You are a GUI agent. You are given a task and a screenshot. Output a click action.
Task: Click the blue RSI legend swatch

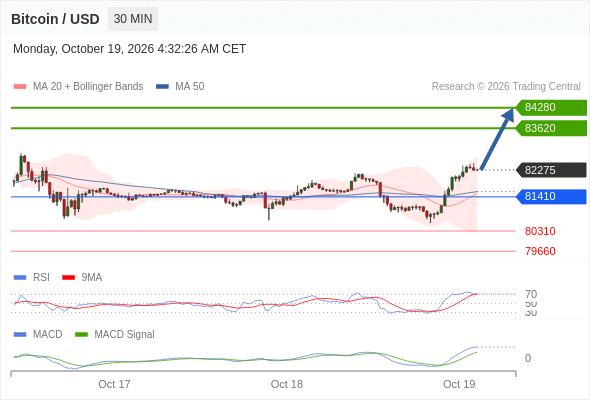[x=20, y=278]
